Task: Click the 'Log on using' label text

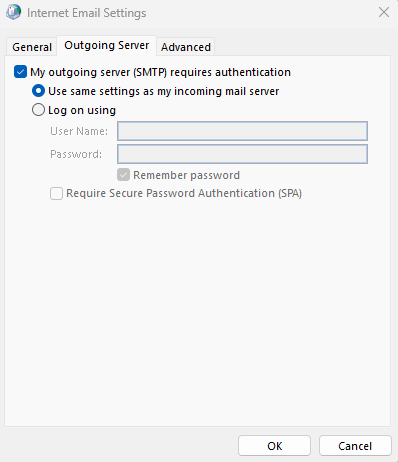Action: point(82,110)
